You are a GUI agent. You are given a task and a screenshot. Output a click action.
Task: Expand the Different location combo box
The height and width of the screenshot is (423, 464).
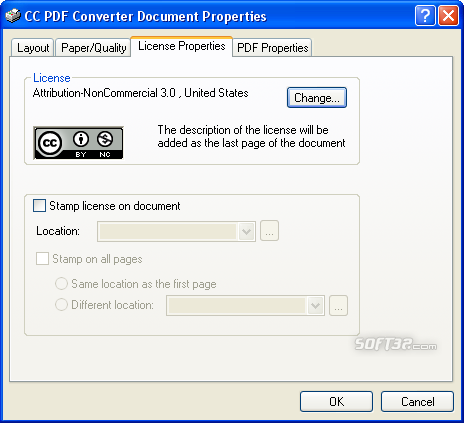click(x=315, y=305)
